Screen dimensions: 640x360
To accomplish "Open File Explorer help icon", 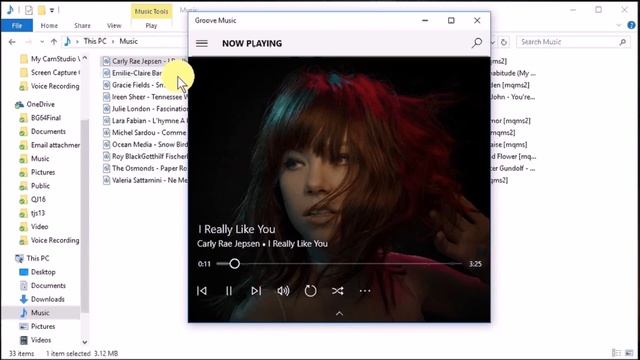I will [x=631, y=25].
